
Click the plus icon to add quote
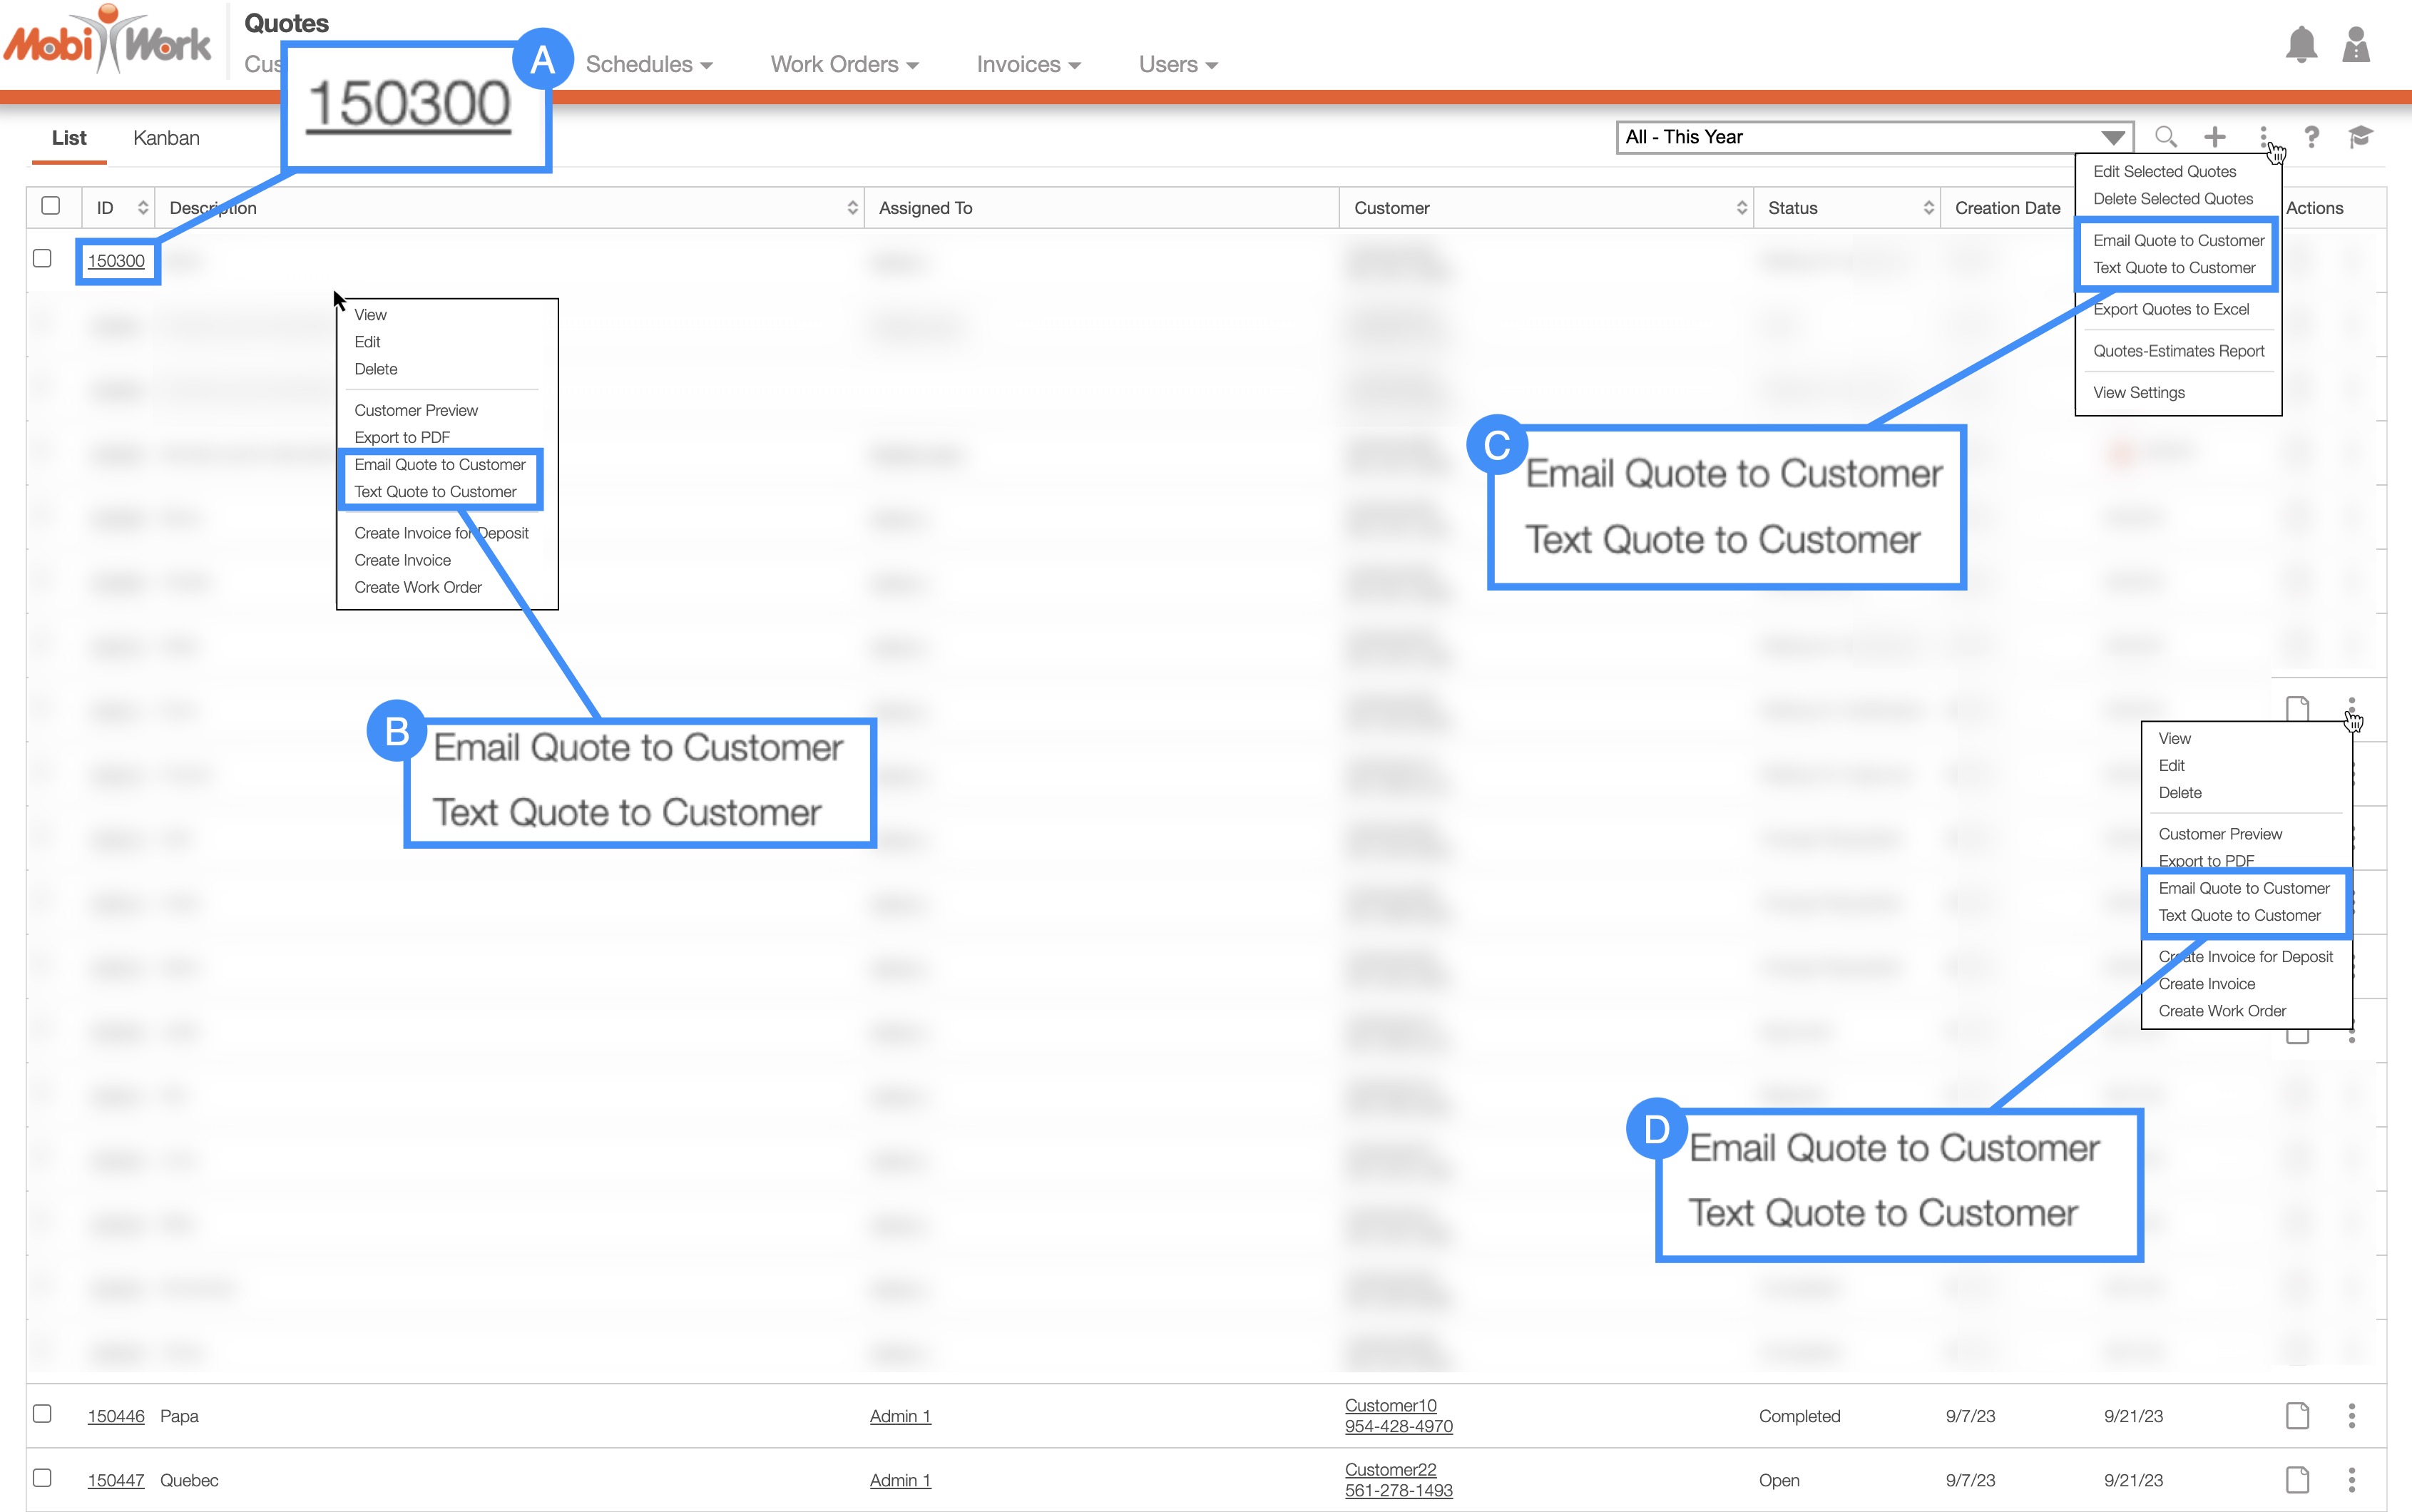(x=2215, y=137)
